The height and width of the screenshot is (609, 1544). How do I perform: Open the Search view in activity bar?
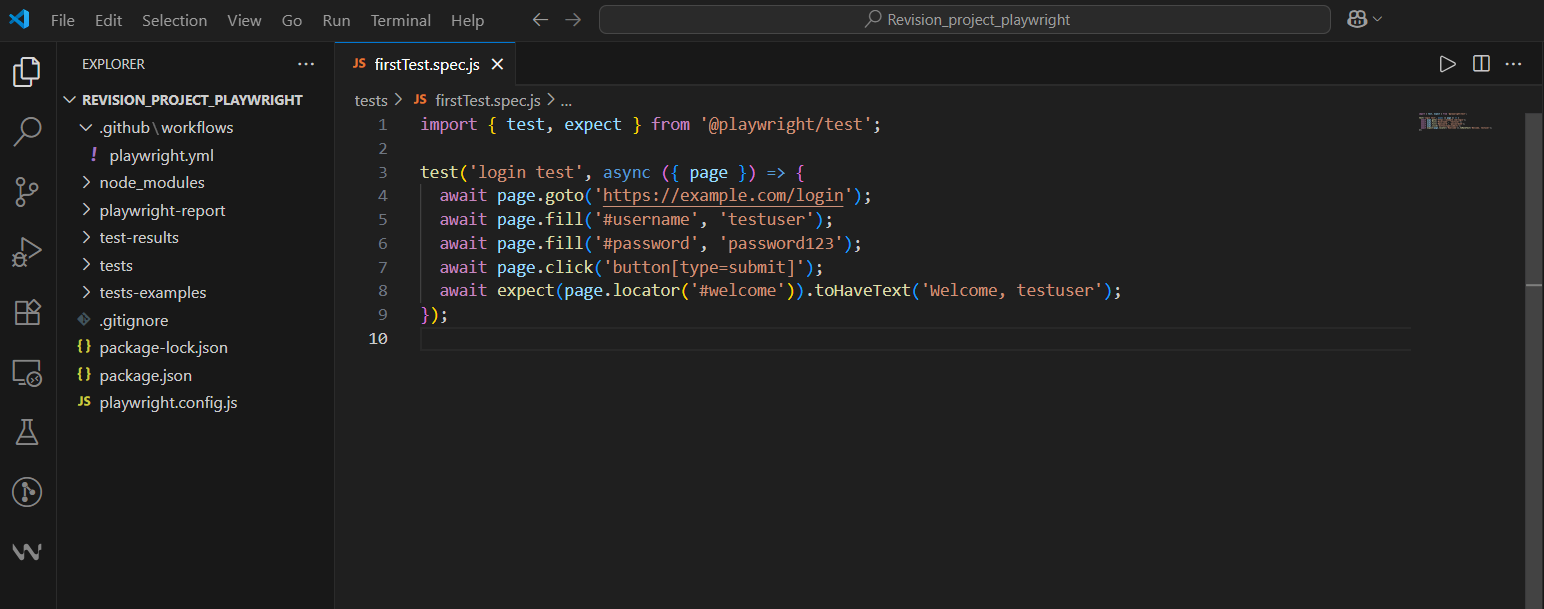coord(27,131)
